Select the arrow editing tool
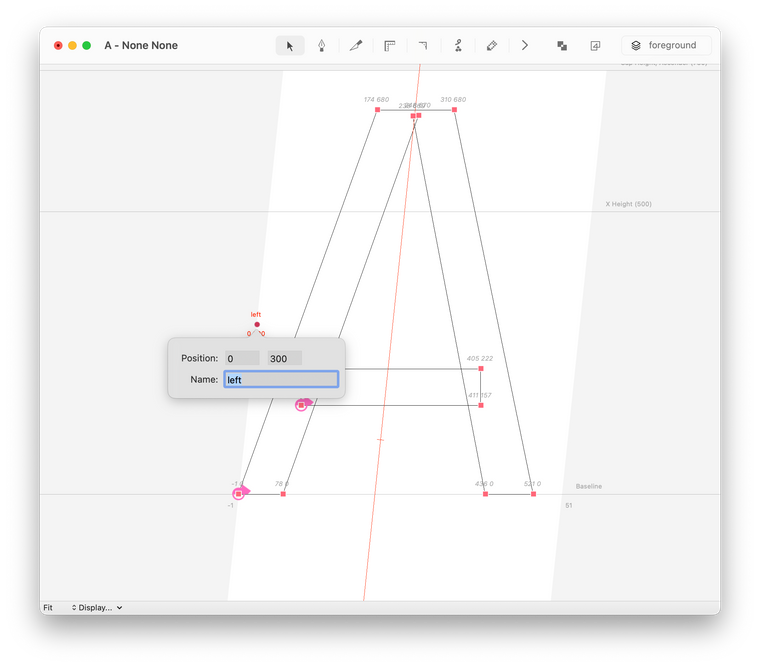Image resolution: width=760 pixels, height=667 pixels. click(290, 46)
